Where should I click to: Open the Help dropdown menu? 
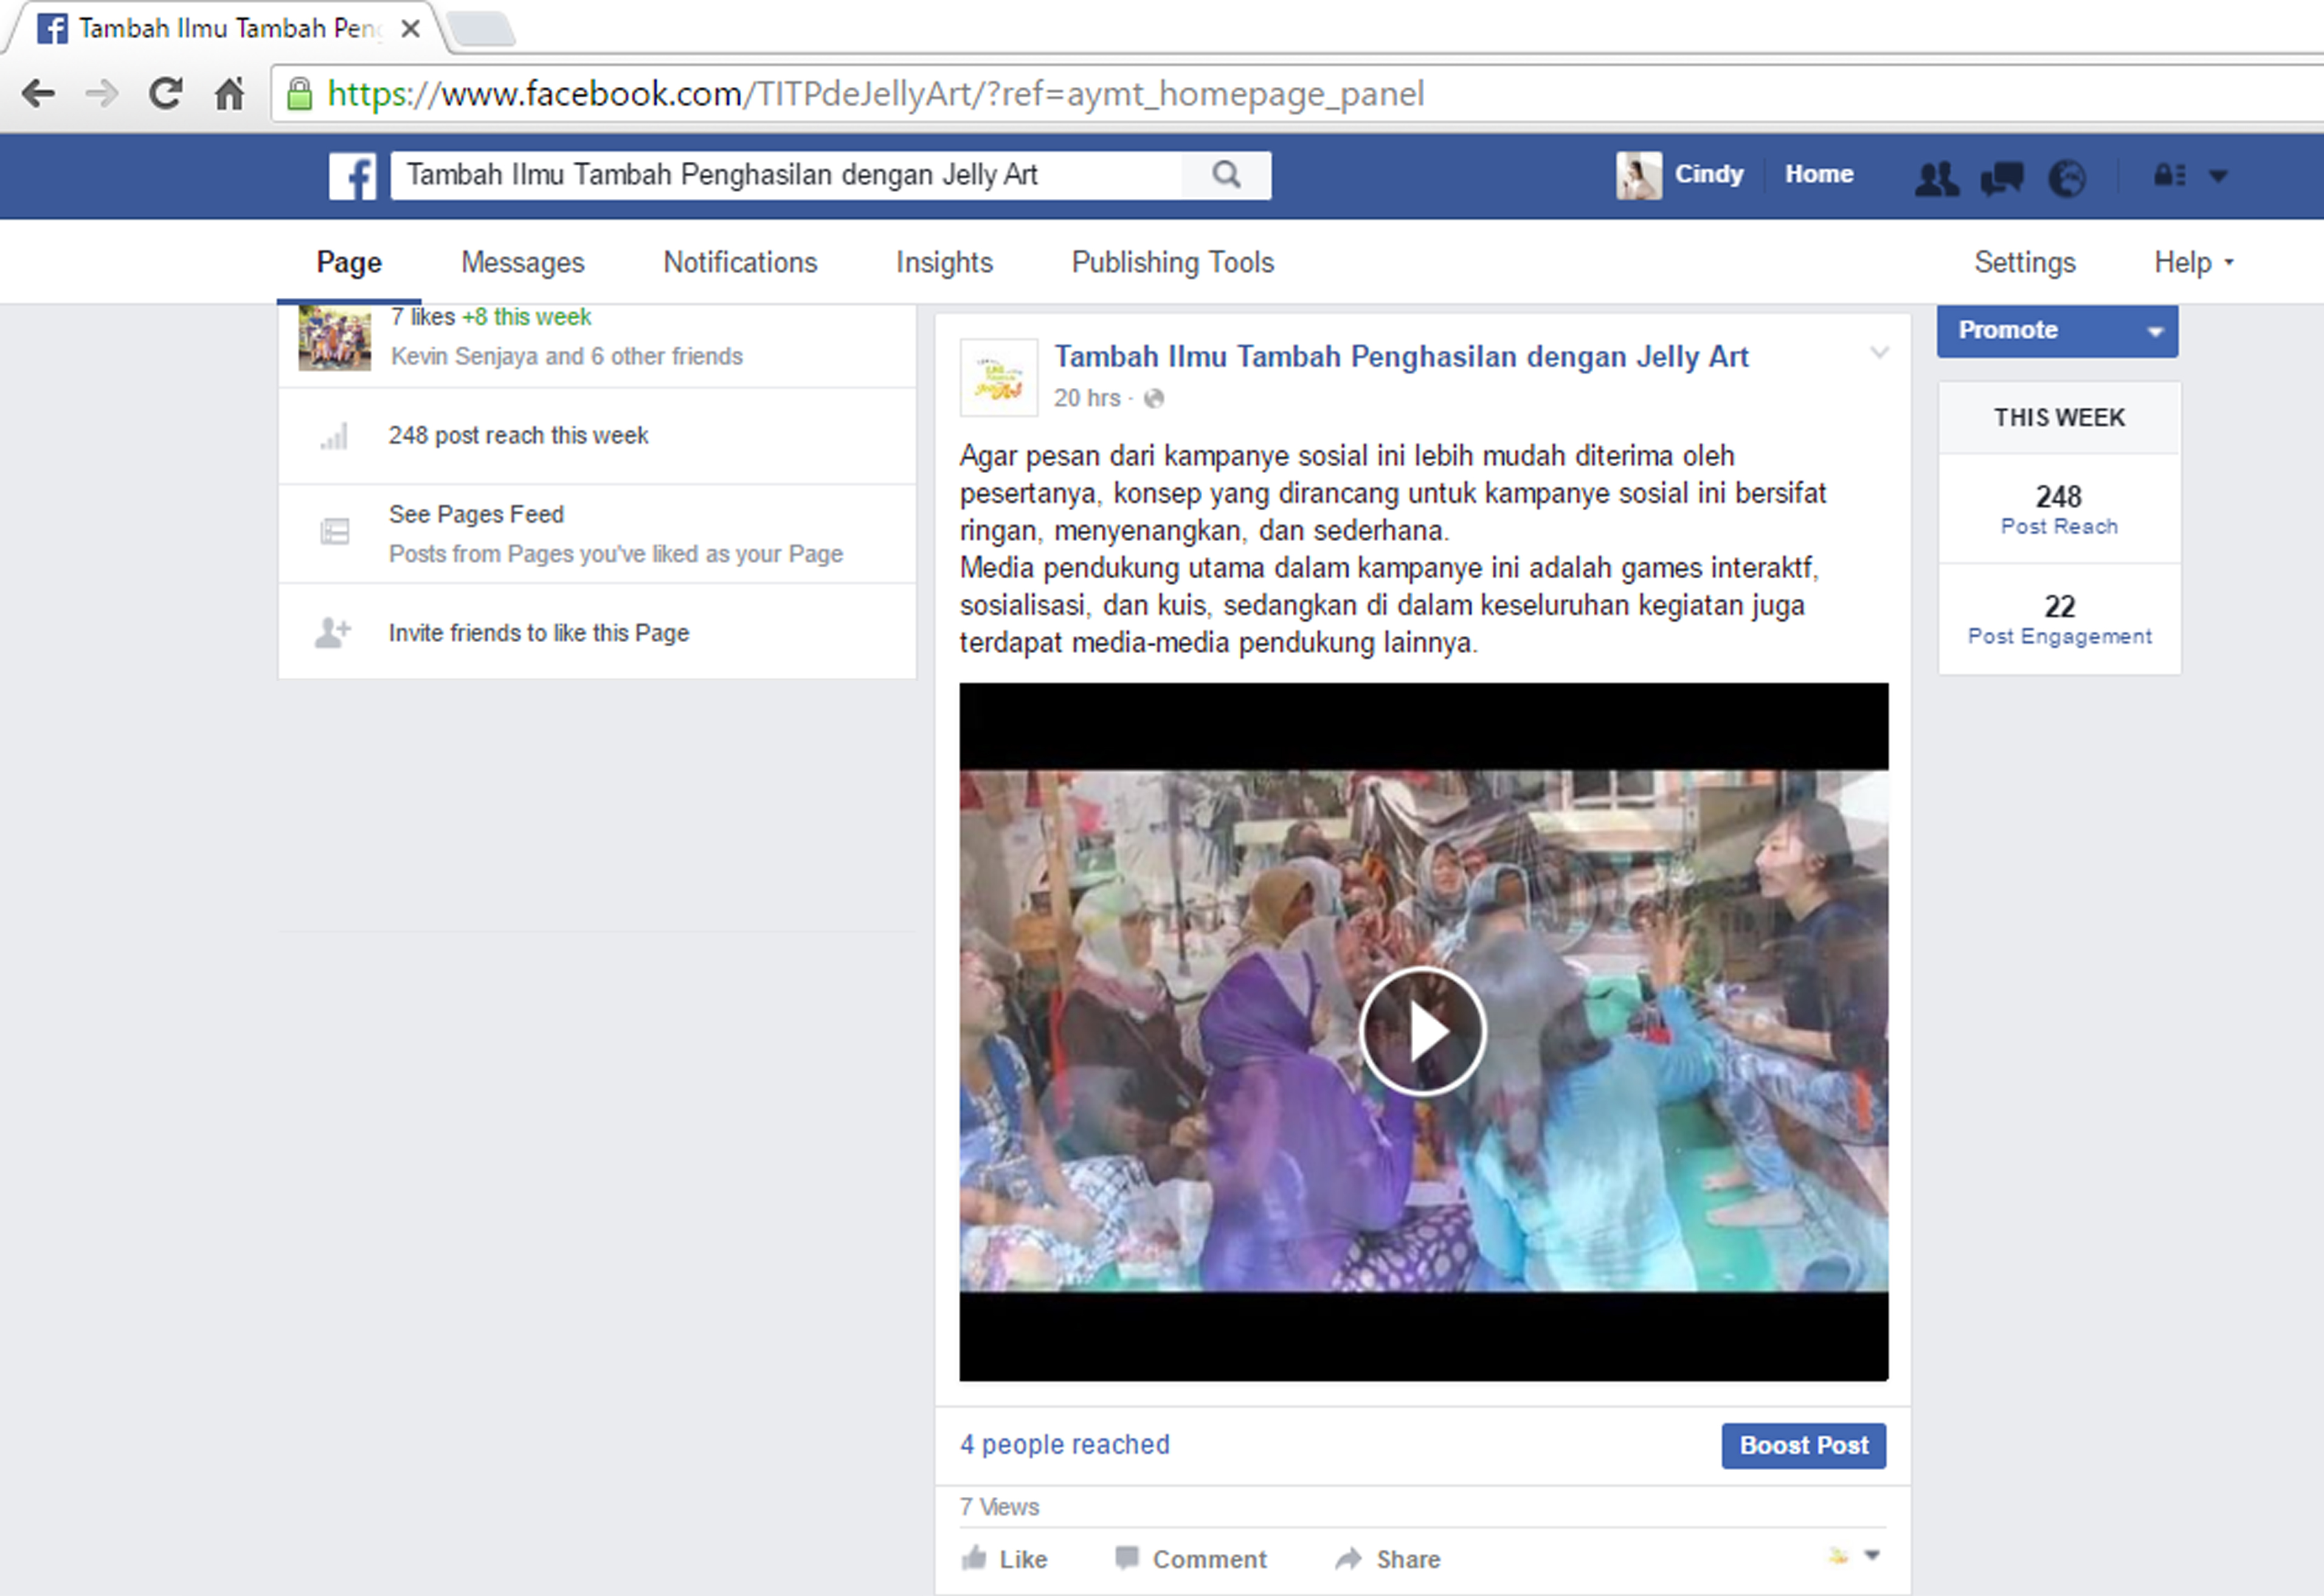coord(2192,263)
